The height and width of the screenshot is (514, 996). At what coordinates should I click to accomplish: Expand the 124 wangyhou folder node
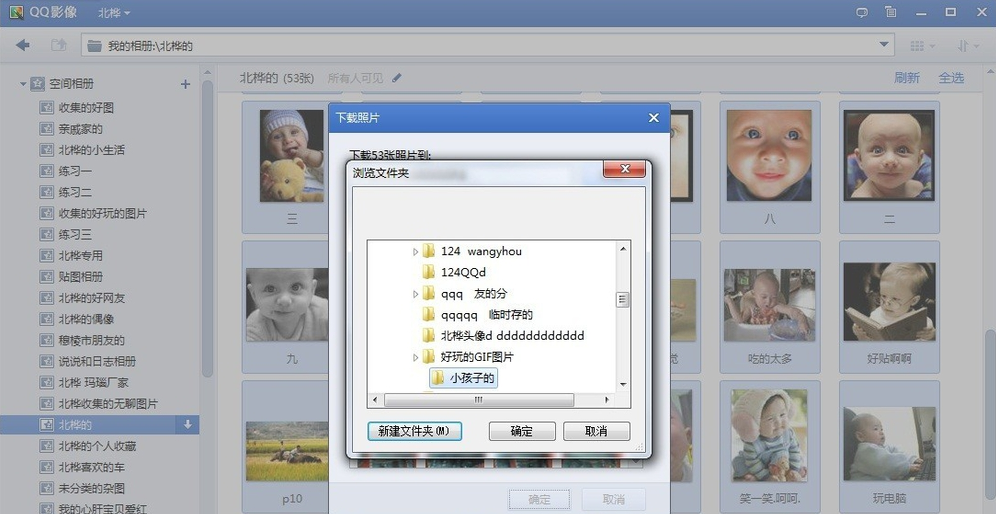point(415,252)
